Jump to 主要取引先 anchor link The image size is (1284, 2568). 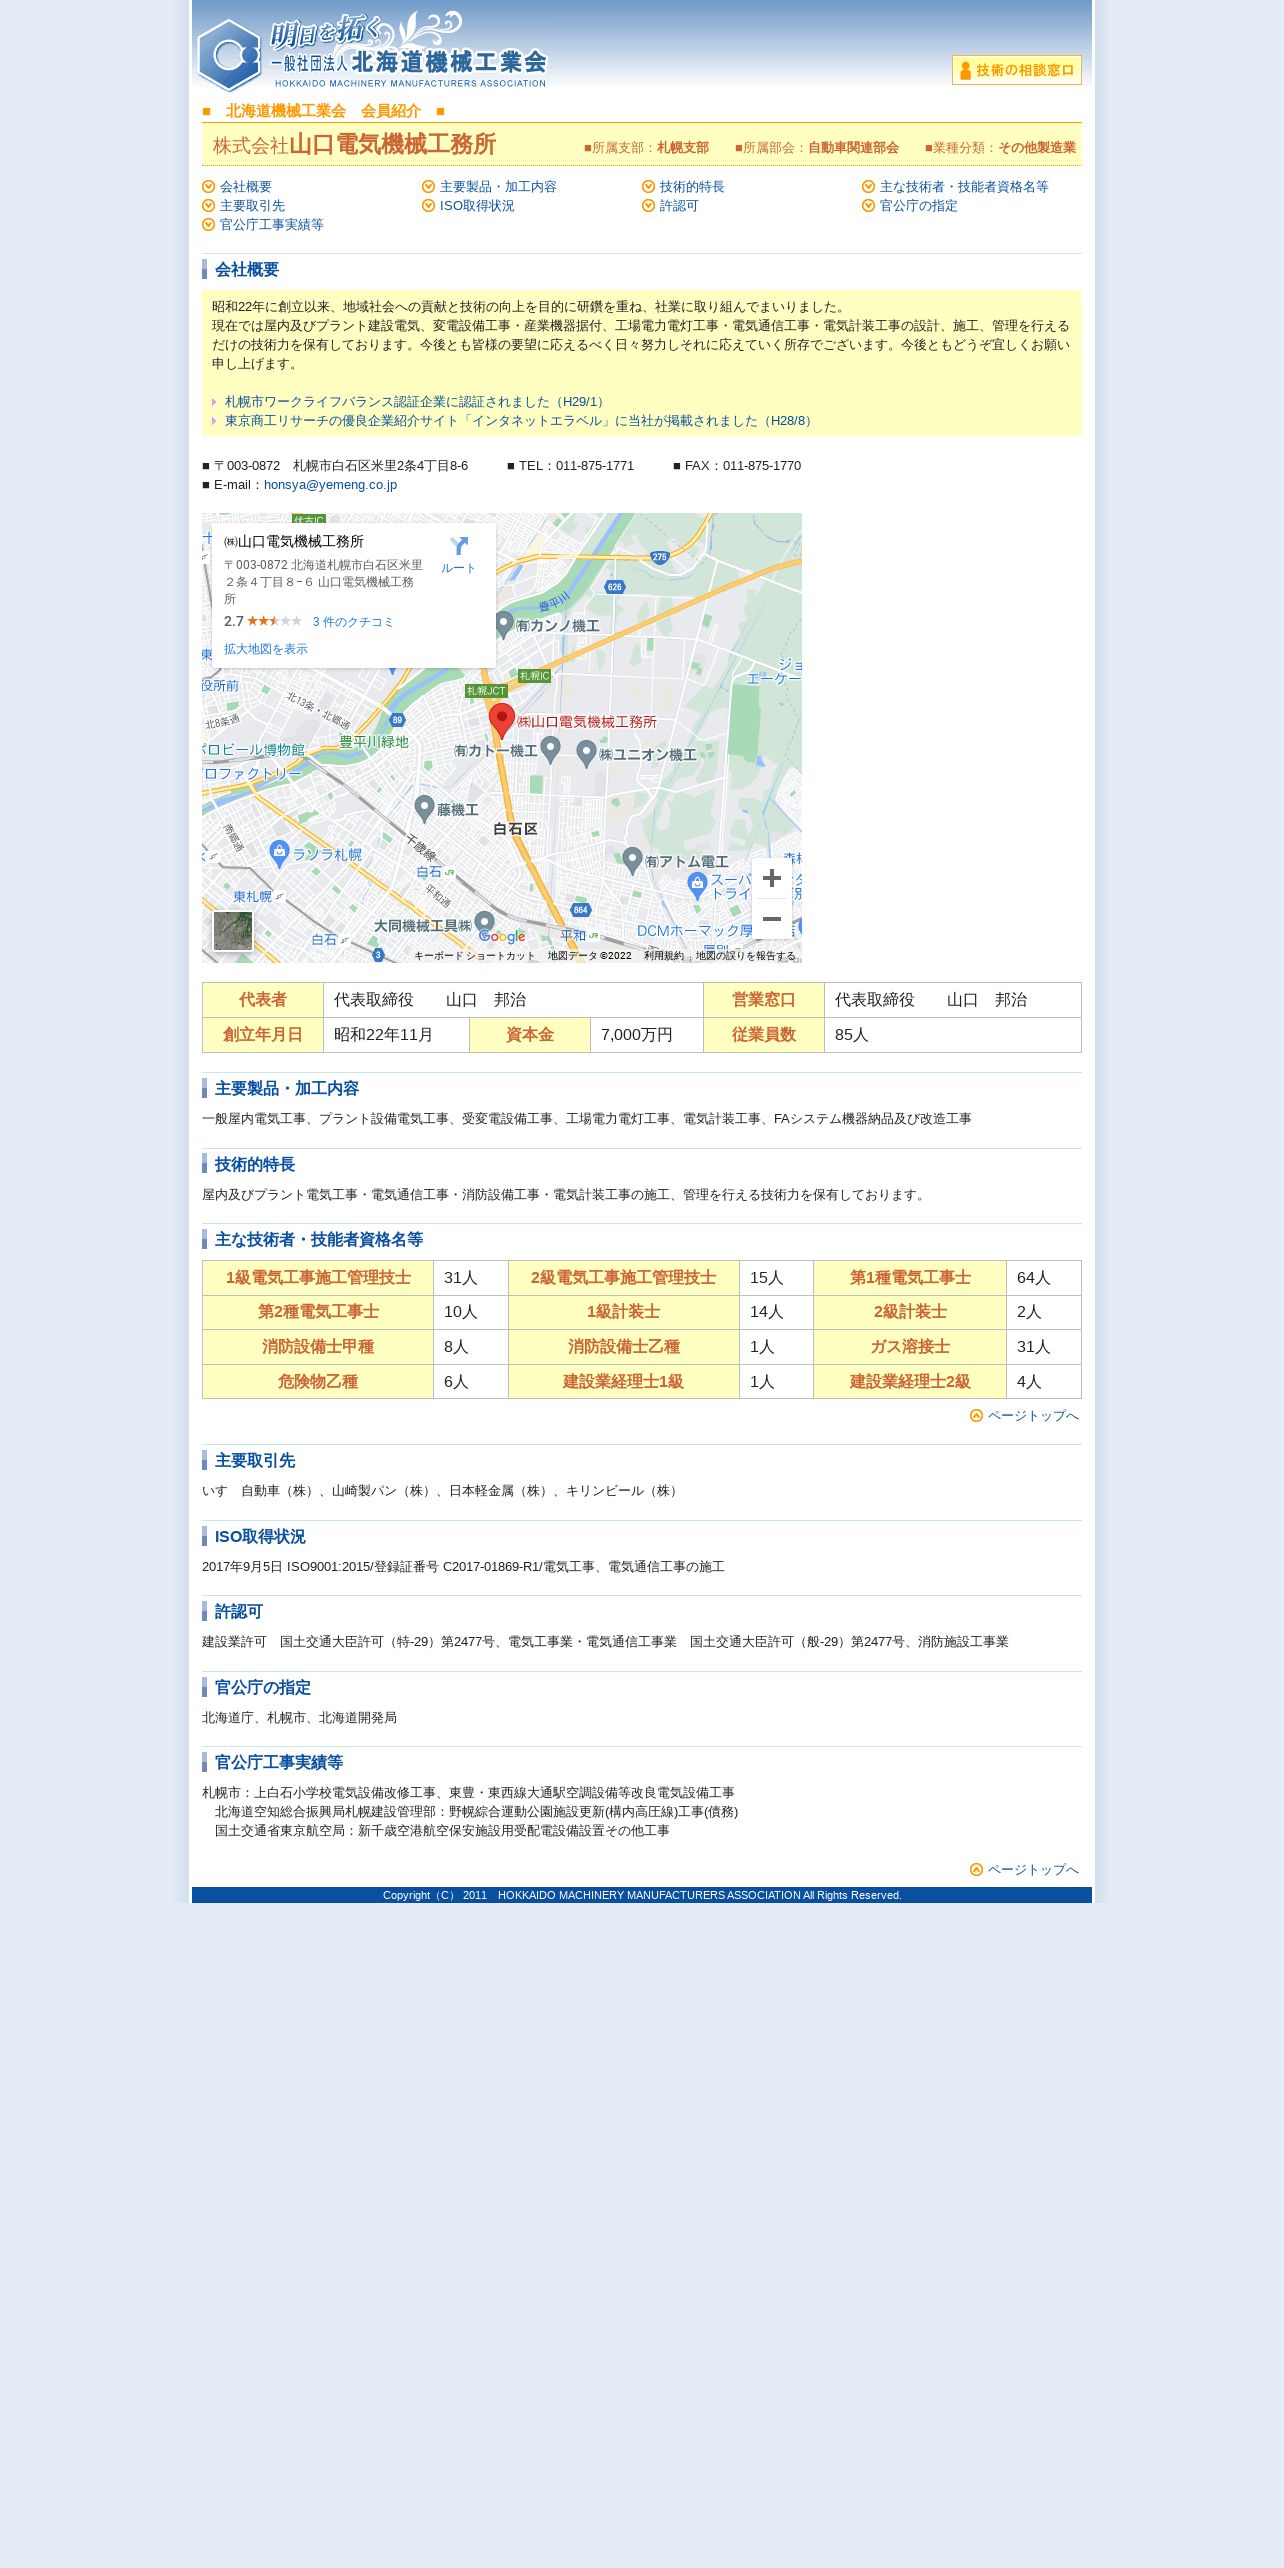[x=252, y=206]
